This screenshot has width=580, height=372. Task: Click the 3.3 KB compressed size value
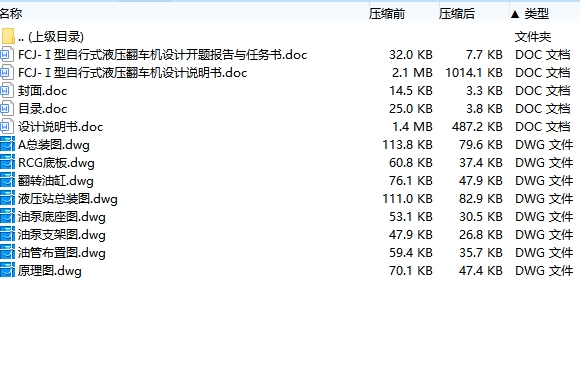point(484,91)
